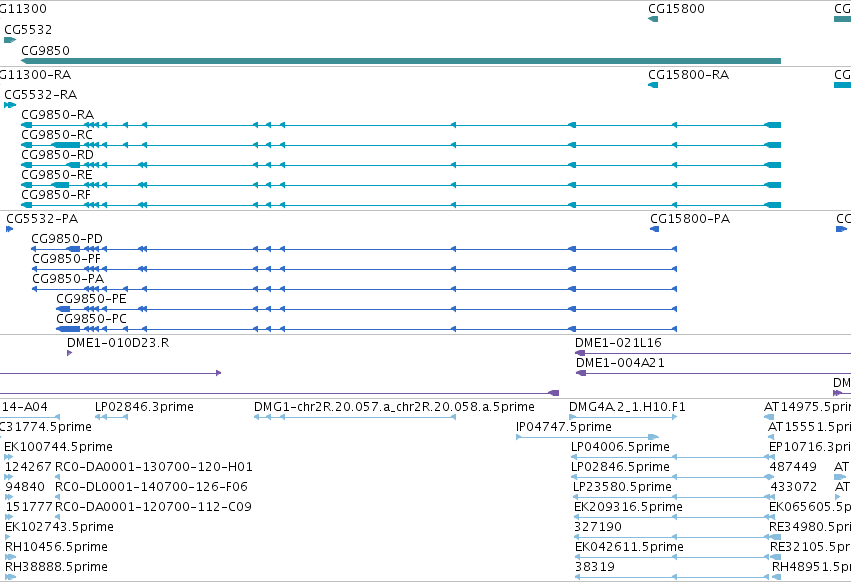851x582 pixels.
Task: Select the DMG1-chr2R.20.057.a EST label
Action: tap(395, 407)
